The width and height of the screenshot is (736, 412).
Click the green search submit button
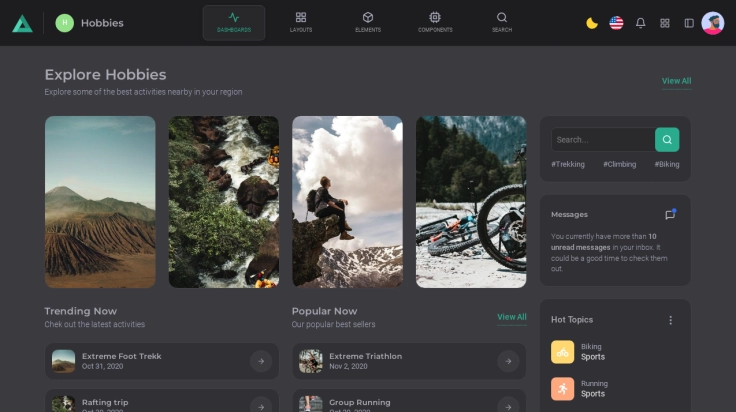(x=667, y=140)
